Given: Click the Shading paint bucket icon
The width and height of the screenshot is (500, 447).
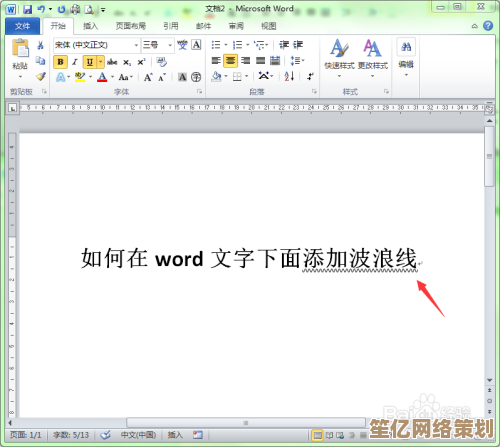Looking at the screenshot, I should [x=216, y=77].
